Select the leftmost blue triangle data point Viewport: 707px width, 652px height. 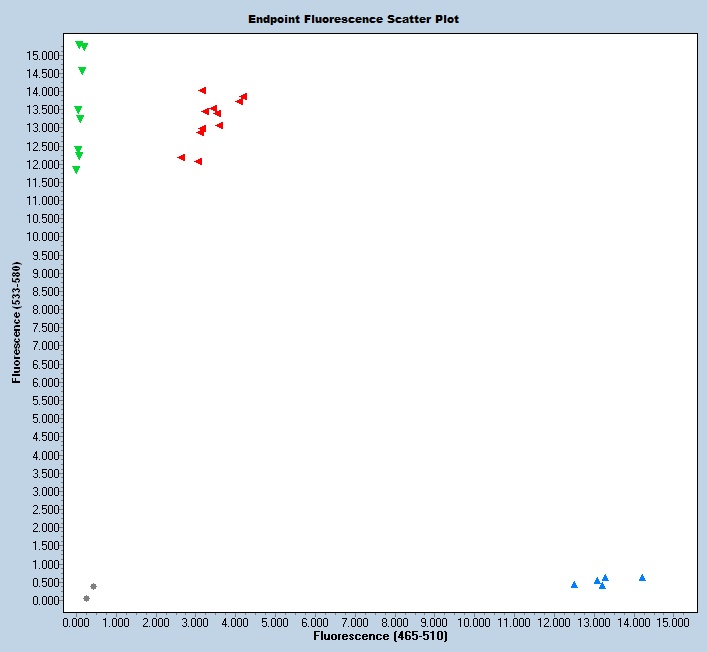pyautogui.click(x=574, y=584)
